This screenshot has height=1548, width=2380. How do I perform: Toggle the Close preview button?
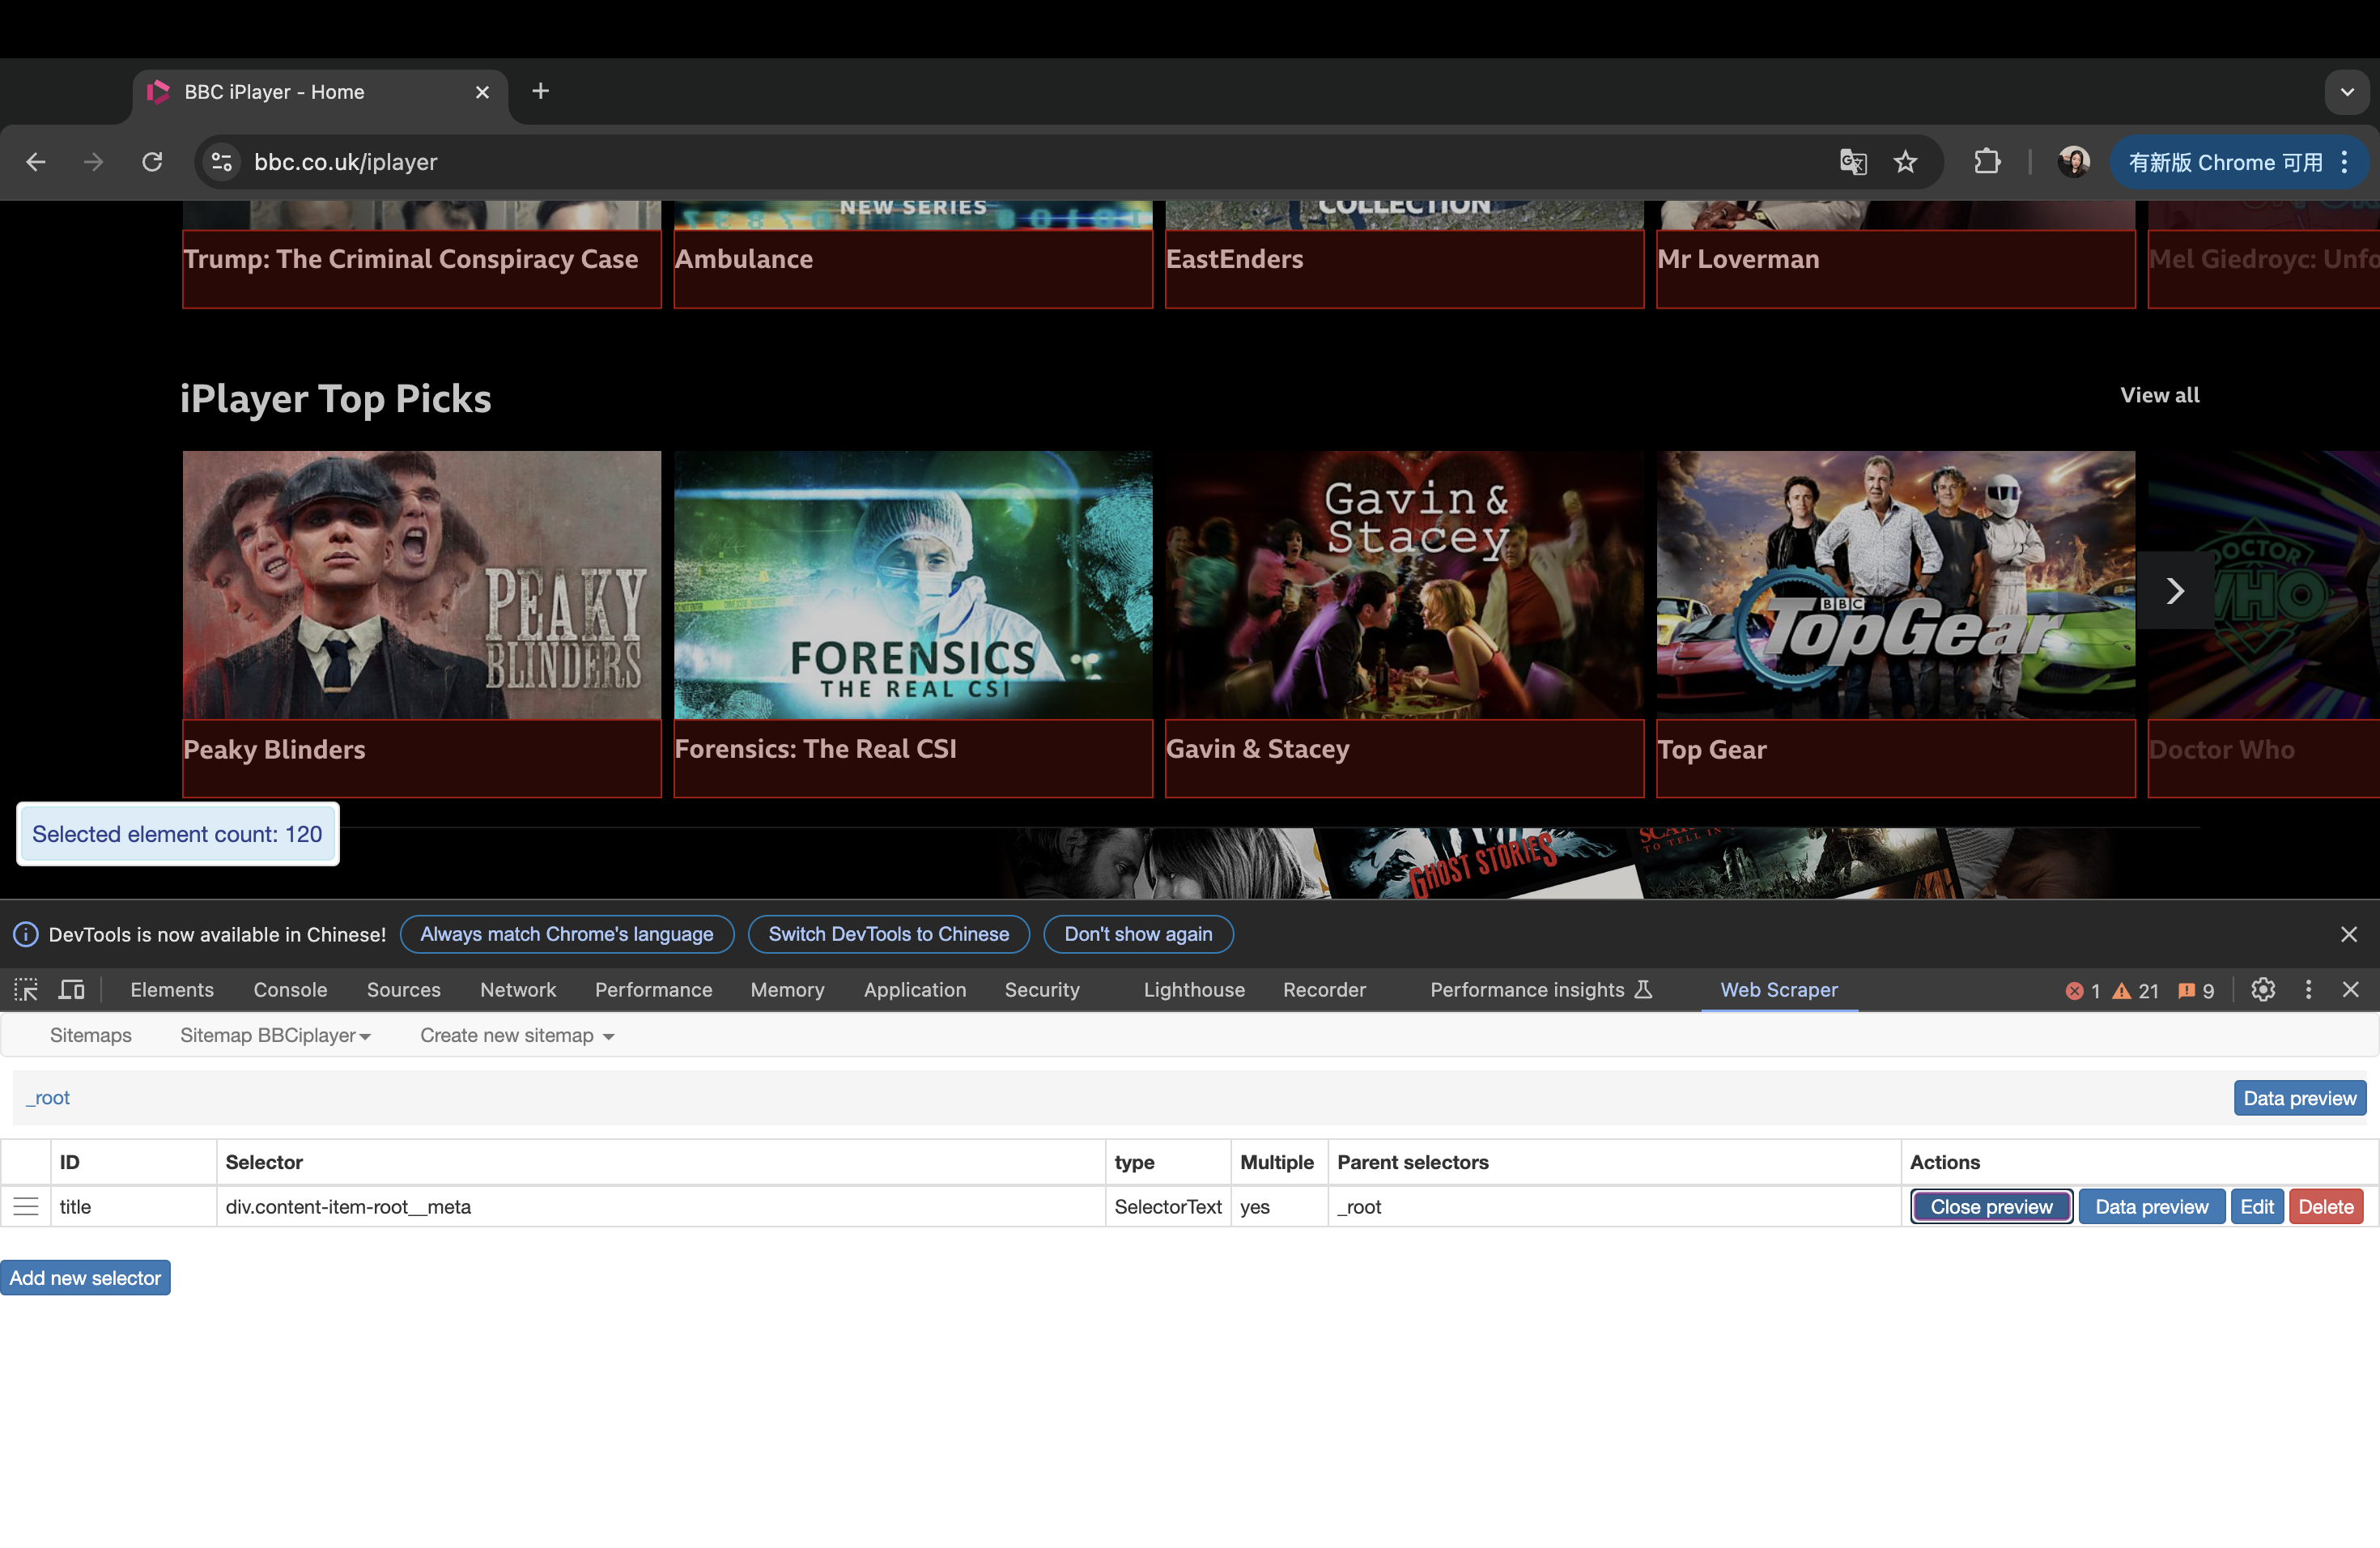(1991, 1207)
